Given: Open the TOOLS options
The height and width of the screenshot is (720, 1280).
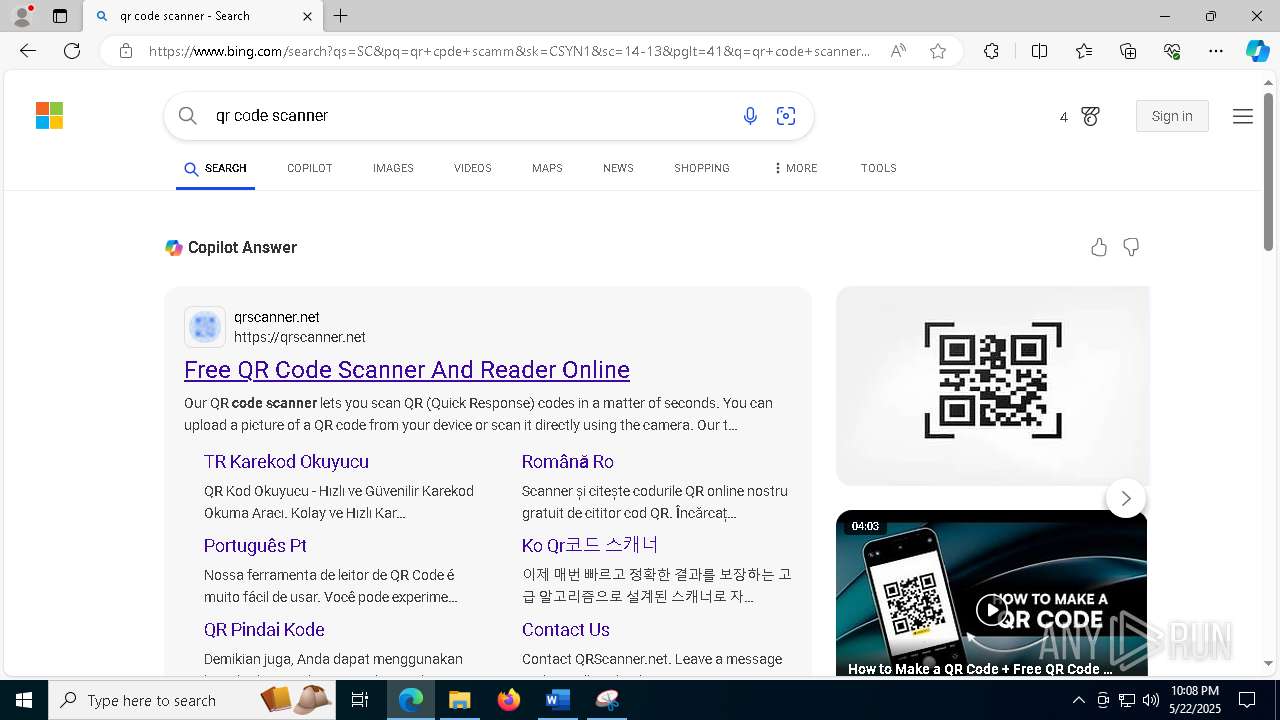Looking at the screenshot, I should tap(878, 168).
